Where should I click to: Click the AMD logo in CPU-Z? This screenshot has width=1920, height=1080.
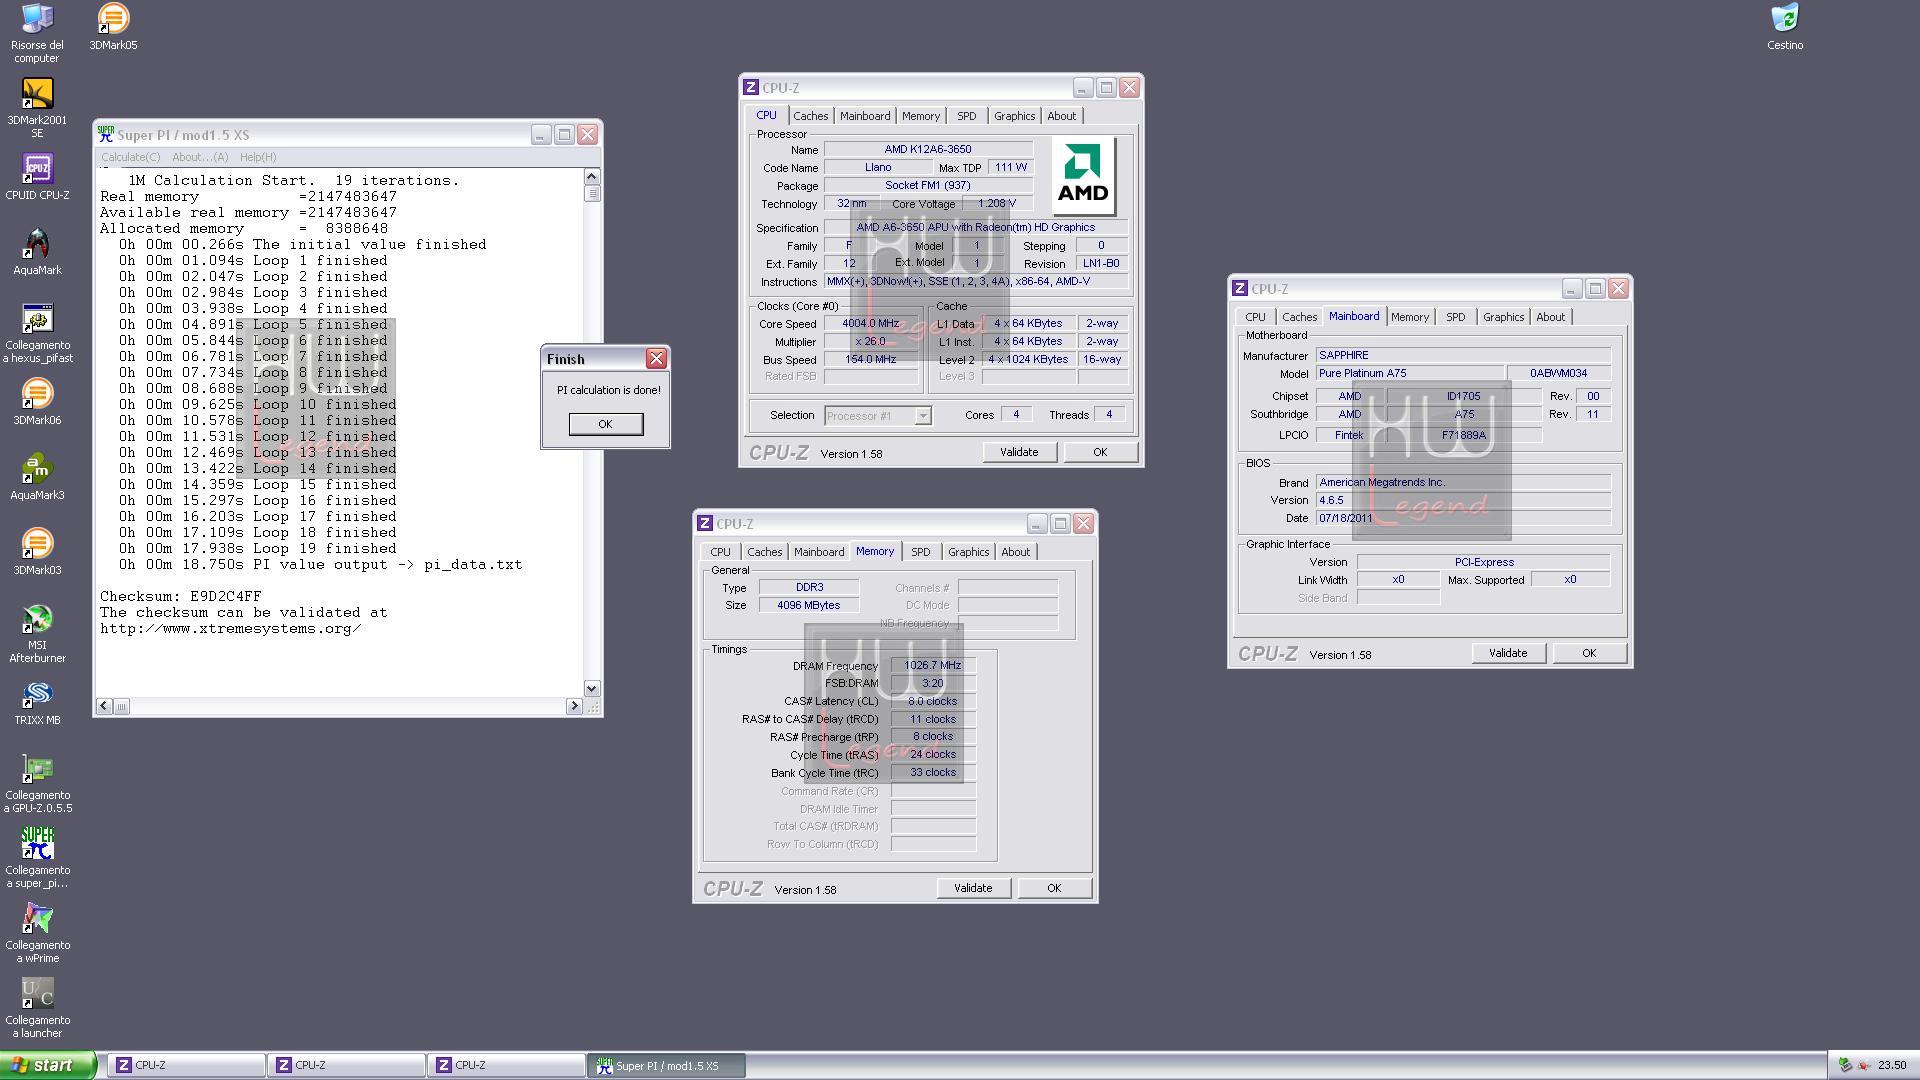pos(1083,177)
